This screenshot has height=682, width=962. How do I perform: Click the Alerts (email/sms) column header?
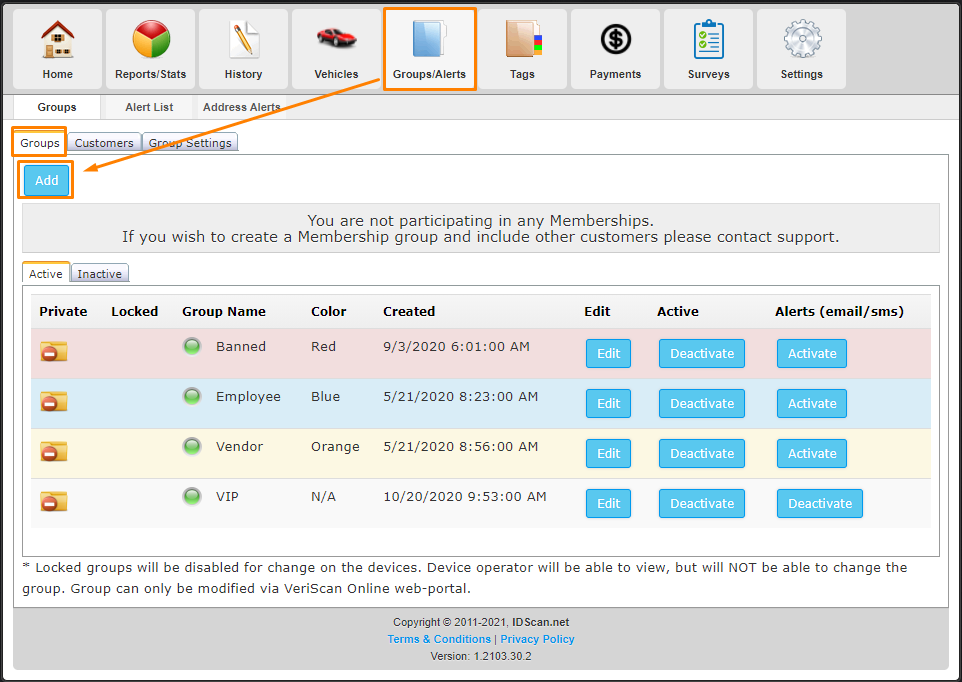click(839, 312)
